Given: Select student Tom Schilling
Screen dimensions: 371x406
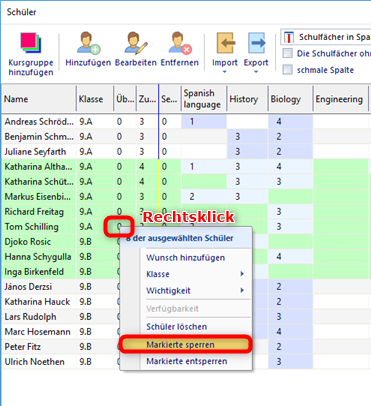Looking at the screenshot, I should click(31, 227).
